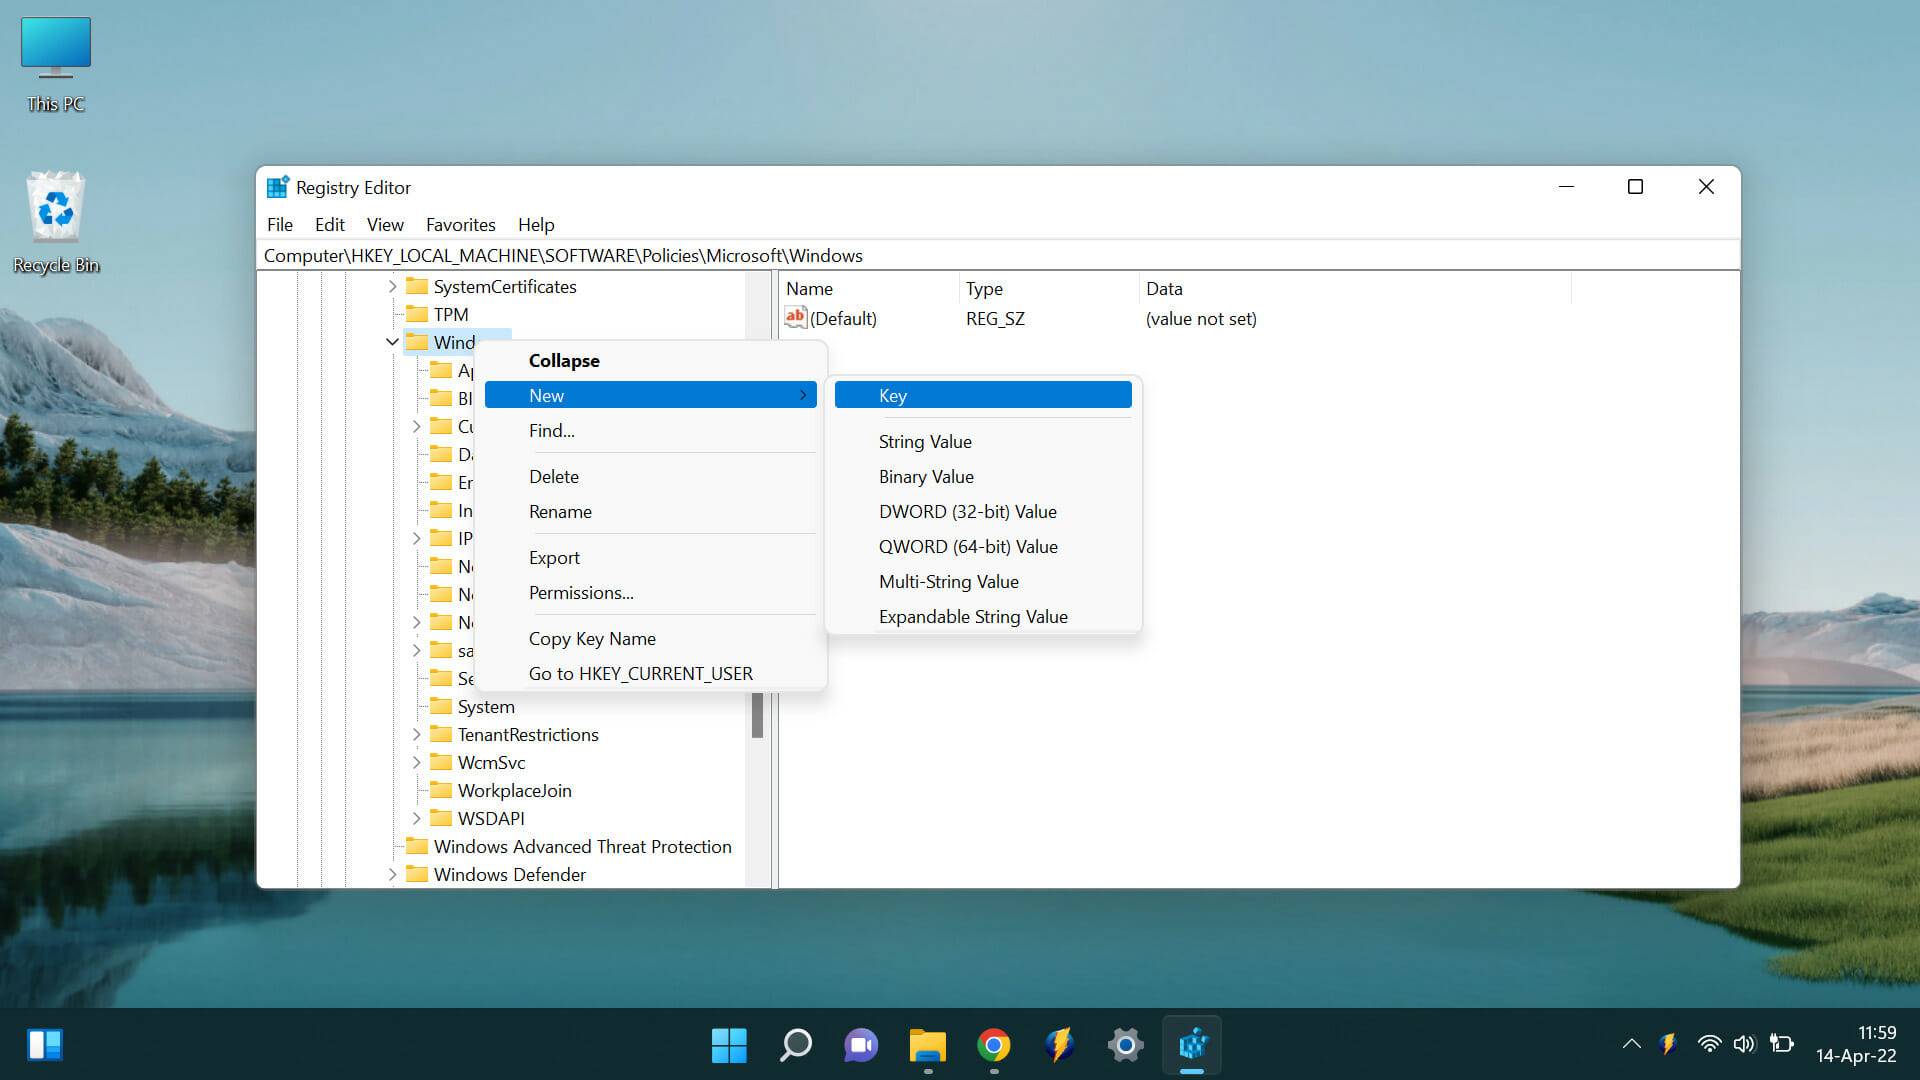This screenshot has height=1080, width=1920.
Task: Open the Settings gear from the taskbar
Action: (1125, 1045)
